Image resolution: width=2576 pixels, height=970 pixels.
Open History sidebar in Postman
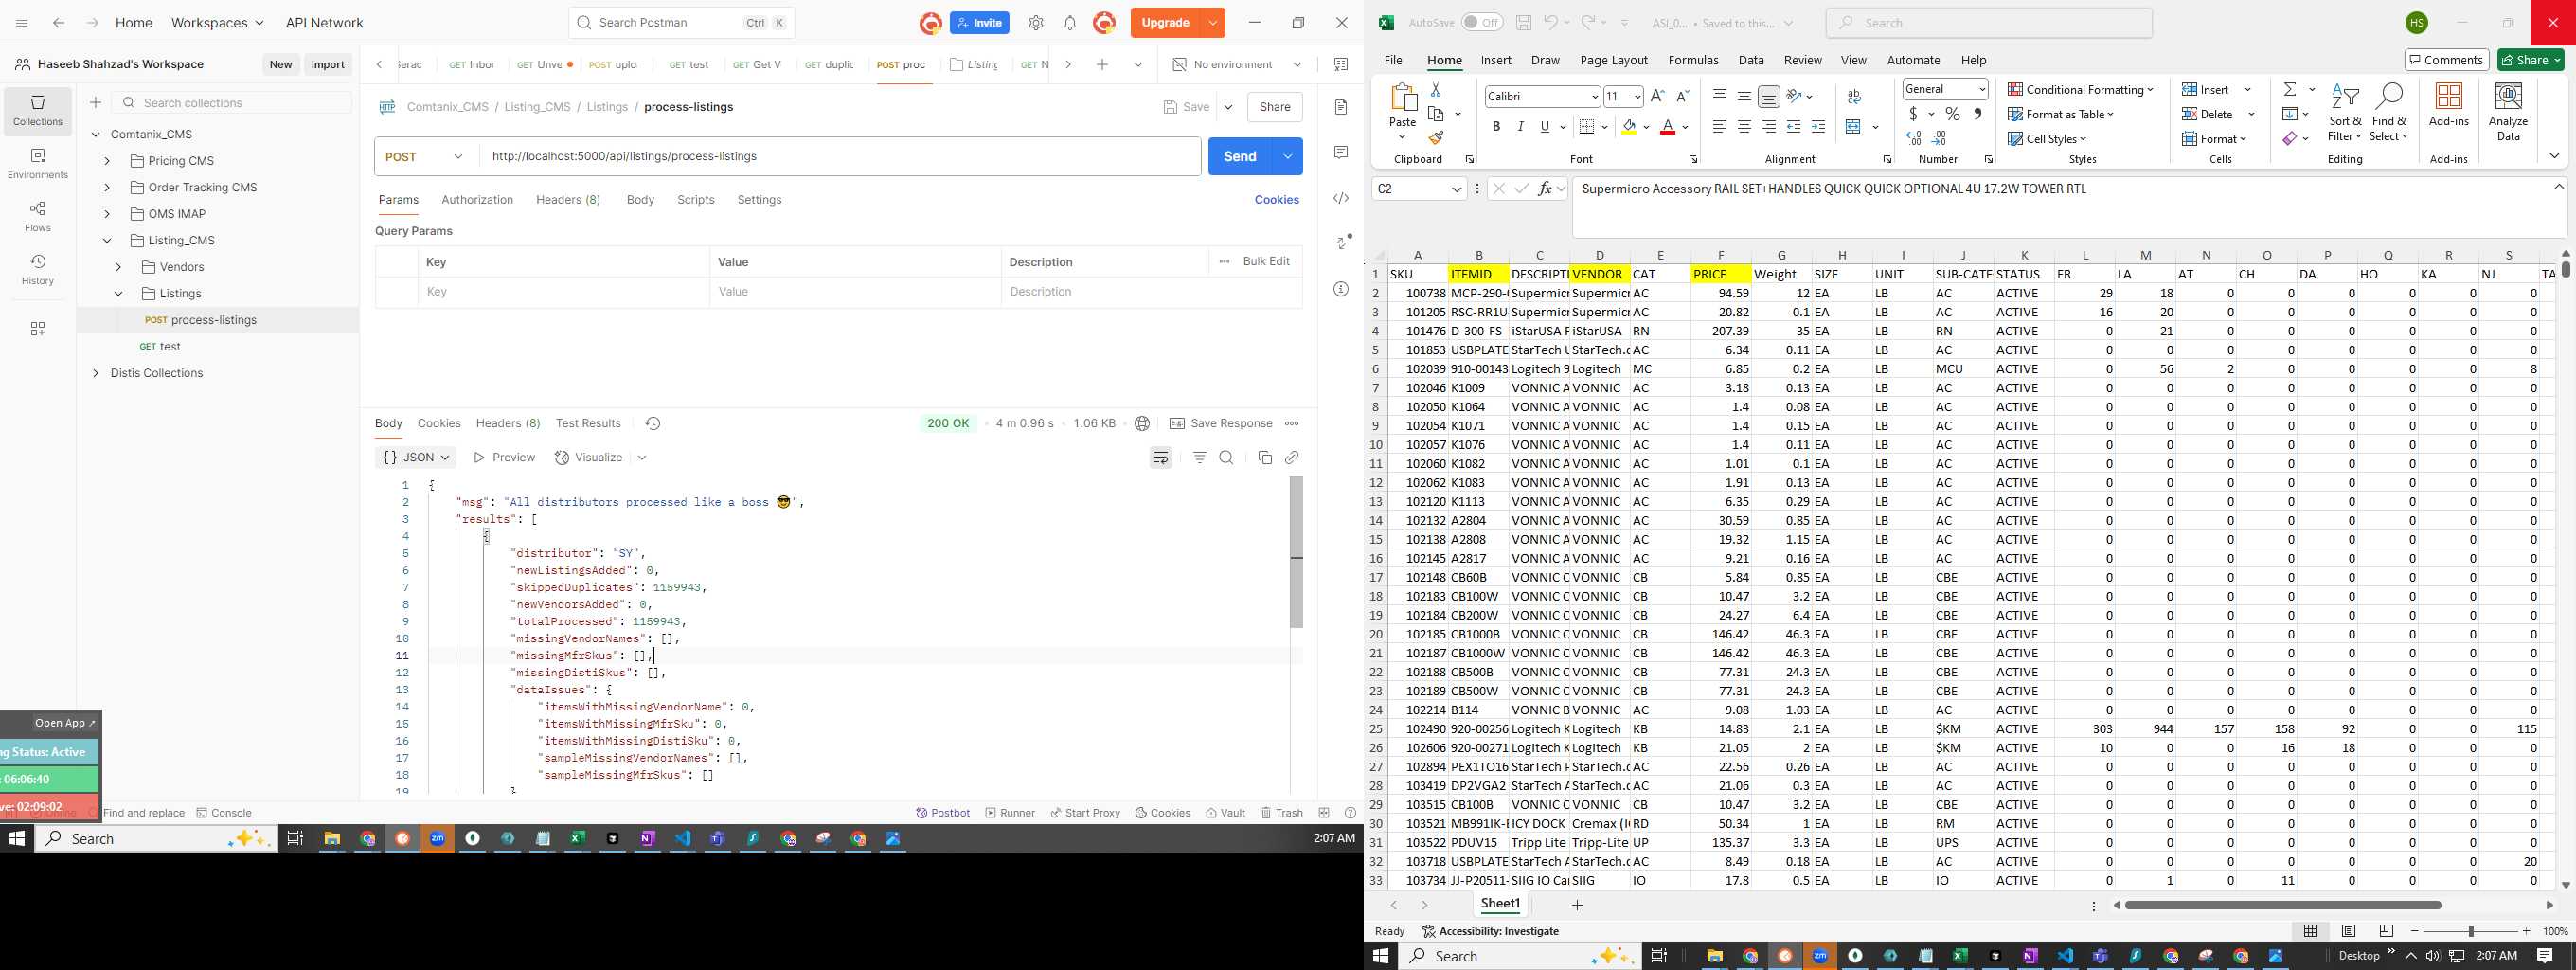[38, 269]
